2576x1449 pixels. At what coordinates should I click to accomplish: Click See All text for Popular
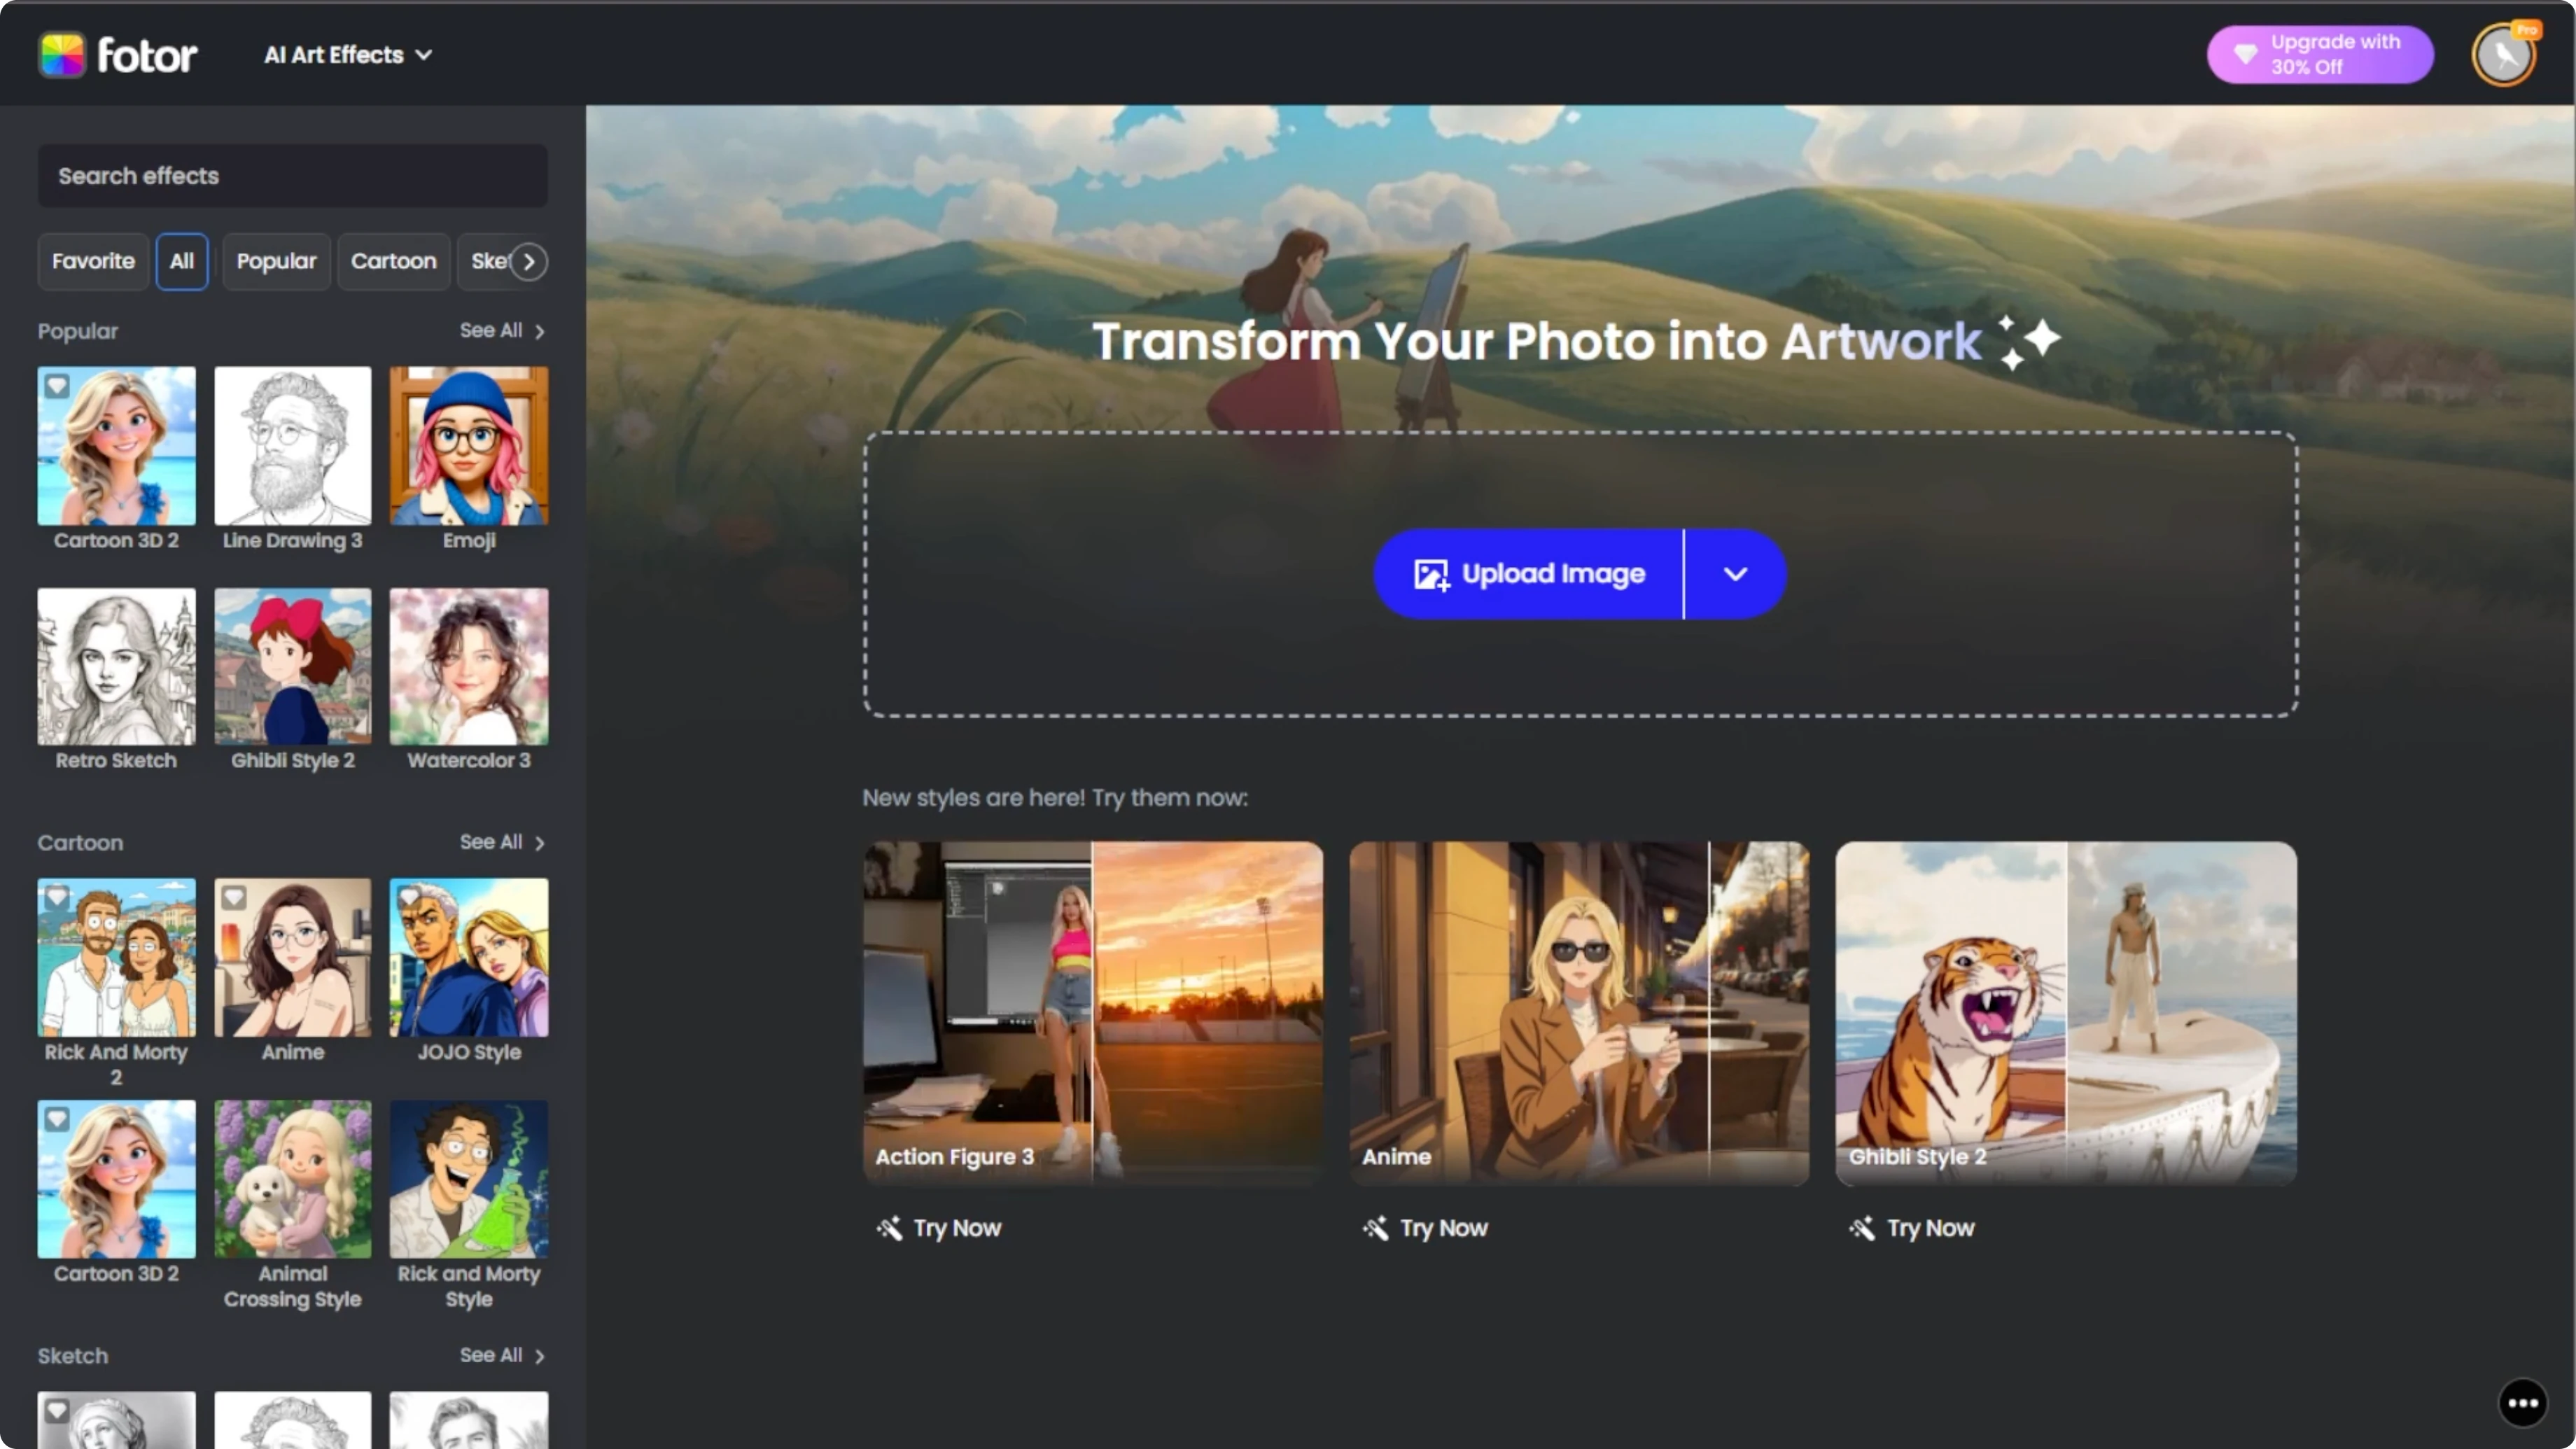pos(490,331)
